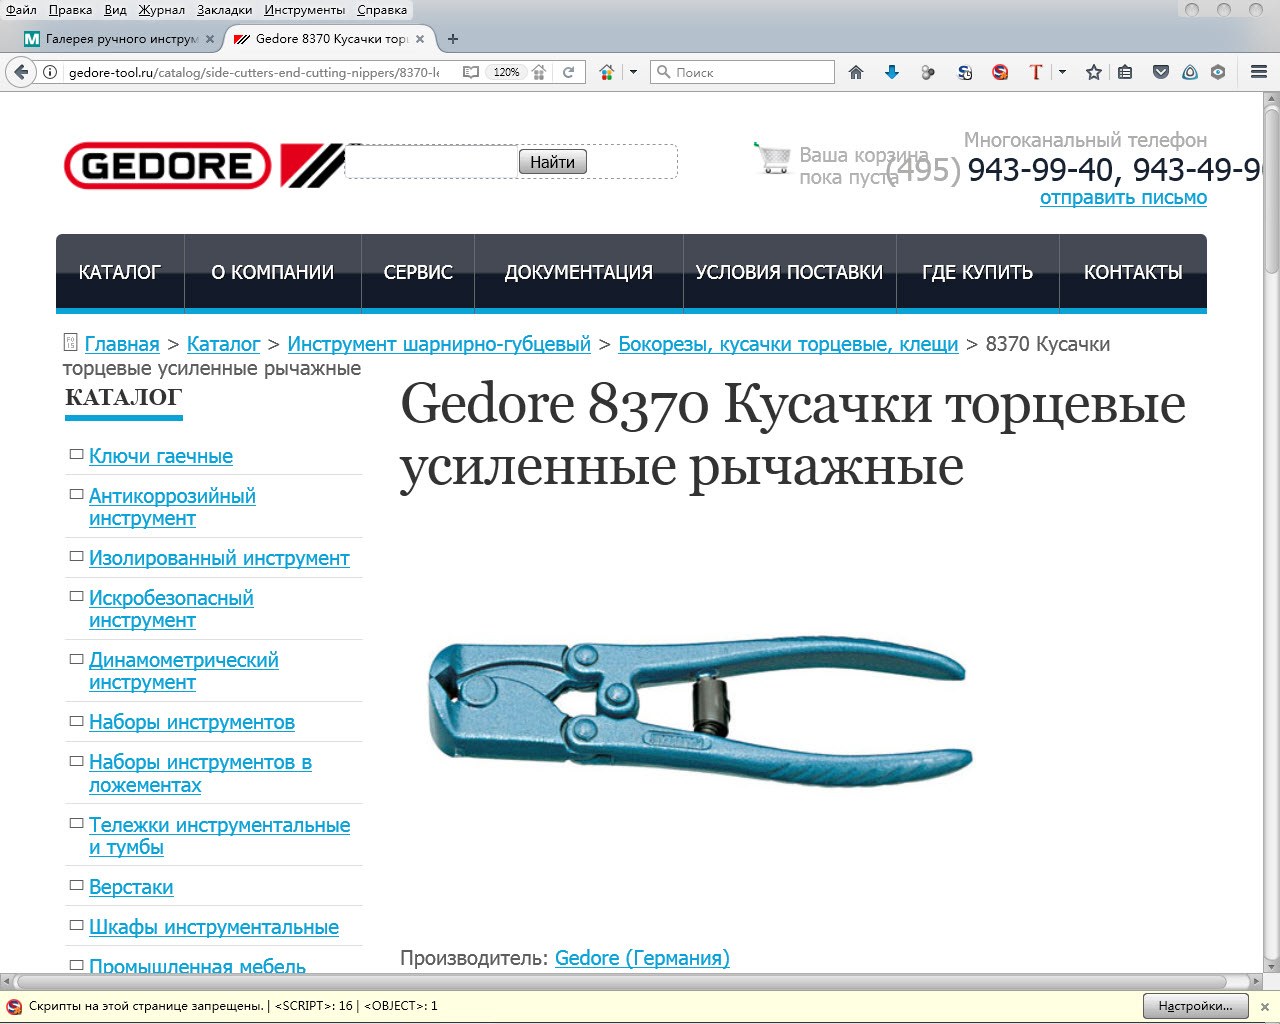Open the hamburger browser menu

tap(1259, 72)
